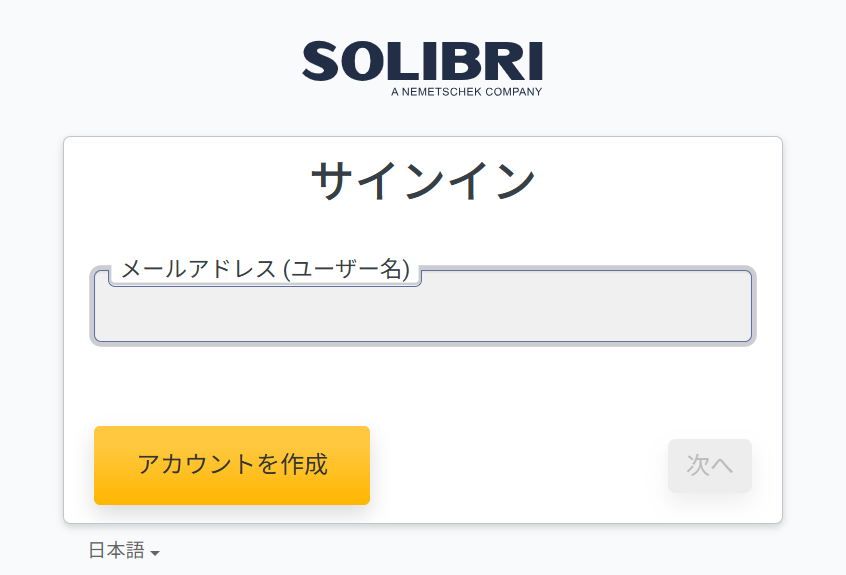Click the small triangle next to 日本語
This screenshot has width=846, height=575.
pos(155,553)
